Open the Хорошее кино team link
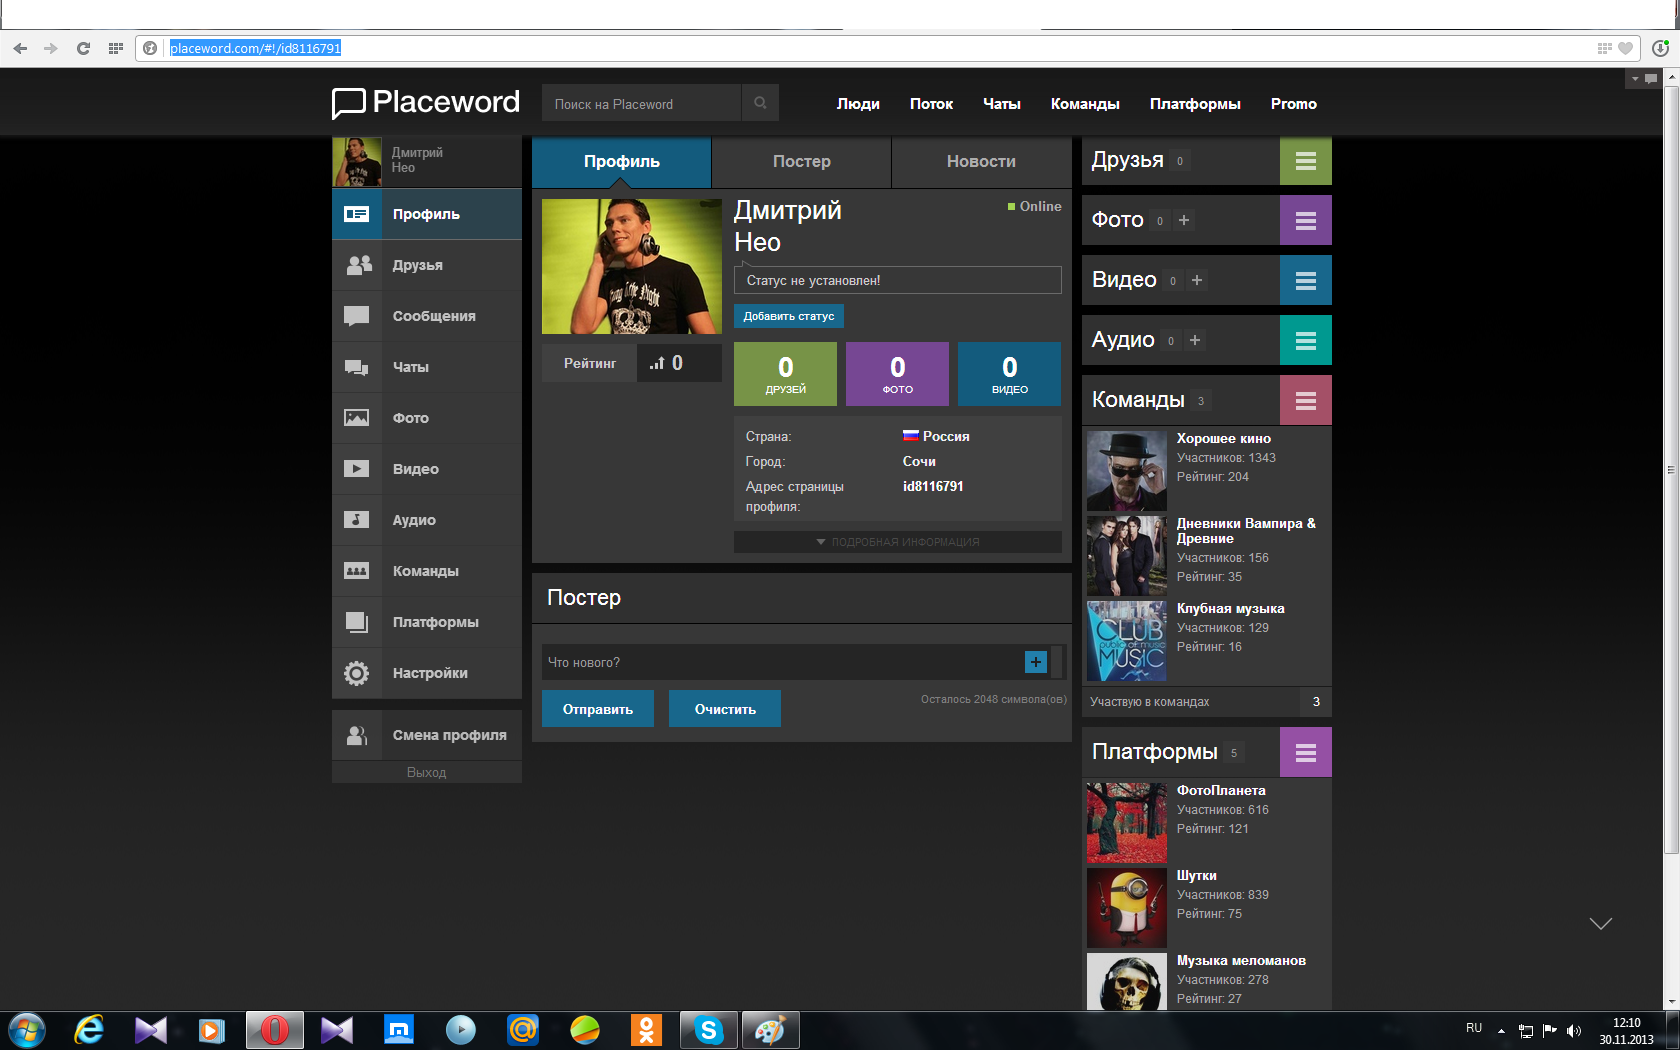 (1224, 438)
